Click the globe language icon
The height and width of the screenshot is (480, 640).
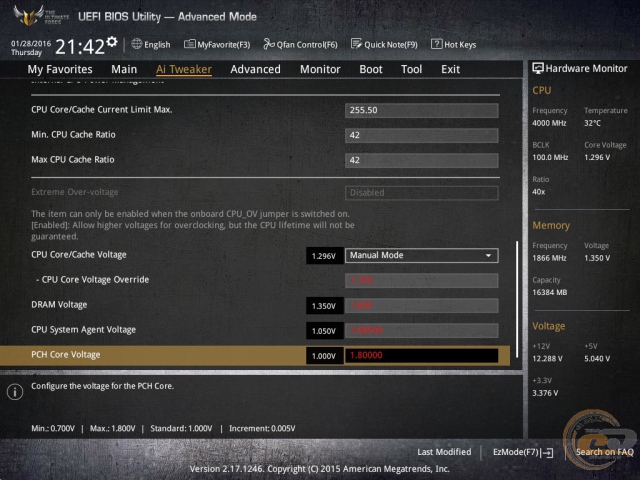pyautogui.click(x=137, y=44)
